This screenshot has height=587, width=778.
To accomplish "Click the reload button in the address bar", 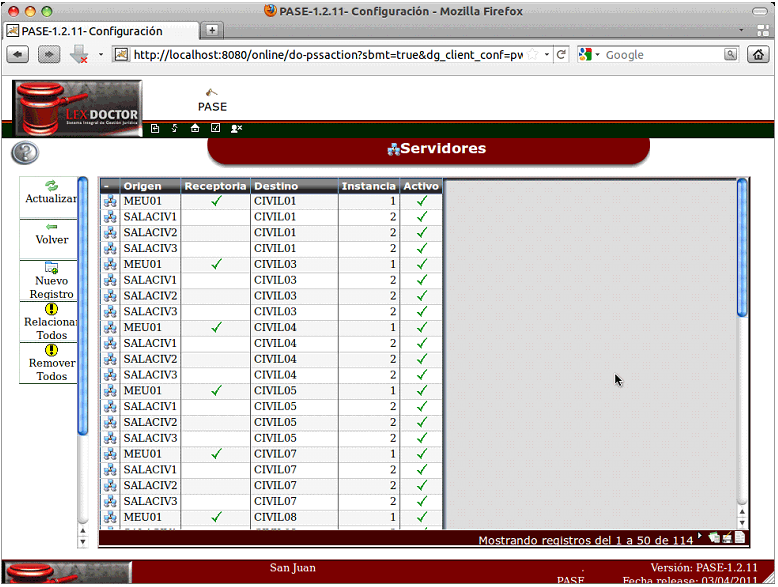I will [562, 54].
